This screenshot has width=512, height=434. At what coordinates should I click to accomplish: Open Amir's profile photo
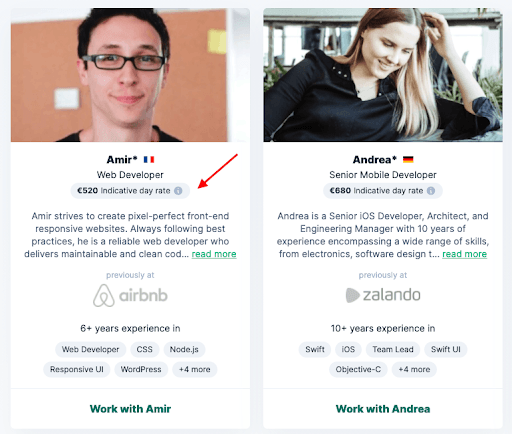click(130, 75)
